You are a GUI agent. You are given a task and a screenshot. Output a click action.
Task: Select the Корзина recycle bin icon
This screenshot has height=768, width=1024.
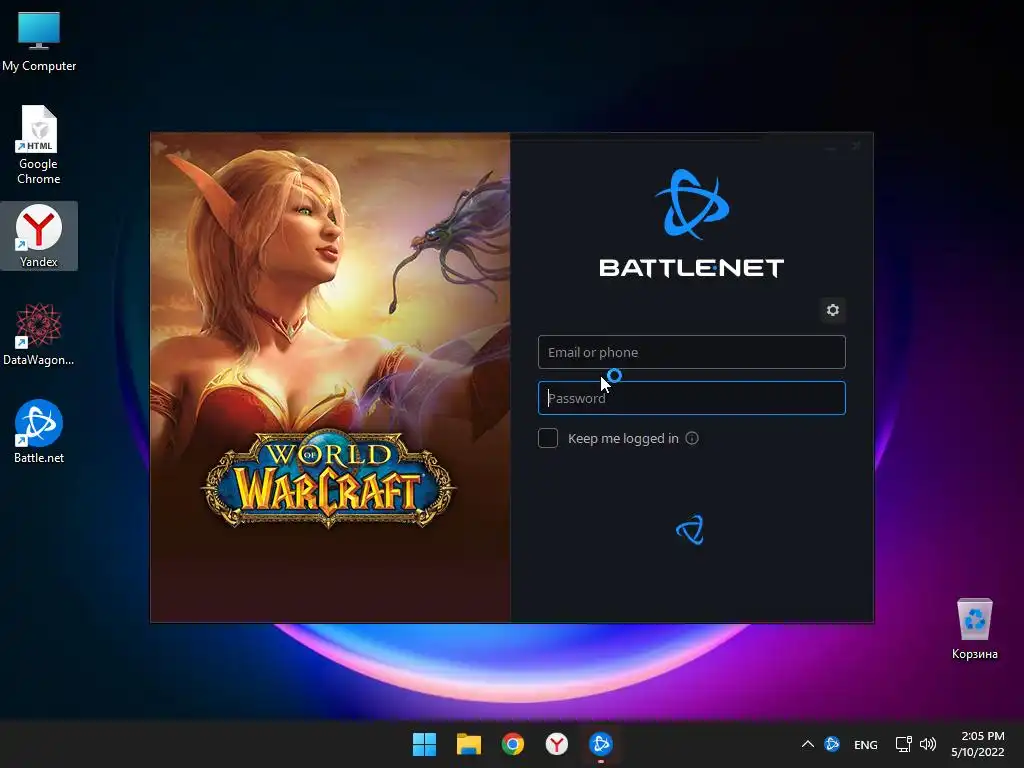point(974,629)
